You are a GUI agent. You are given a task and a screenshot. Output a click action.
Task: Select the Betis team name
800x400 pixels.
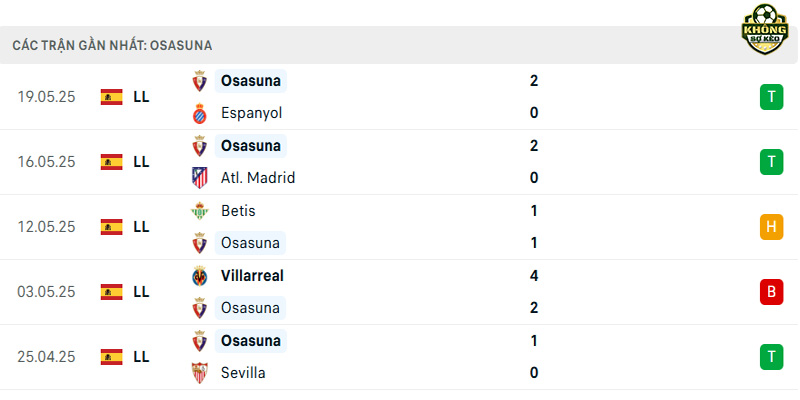[238, 211]
